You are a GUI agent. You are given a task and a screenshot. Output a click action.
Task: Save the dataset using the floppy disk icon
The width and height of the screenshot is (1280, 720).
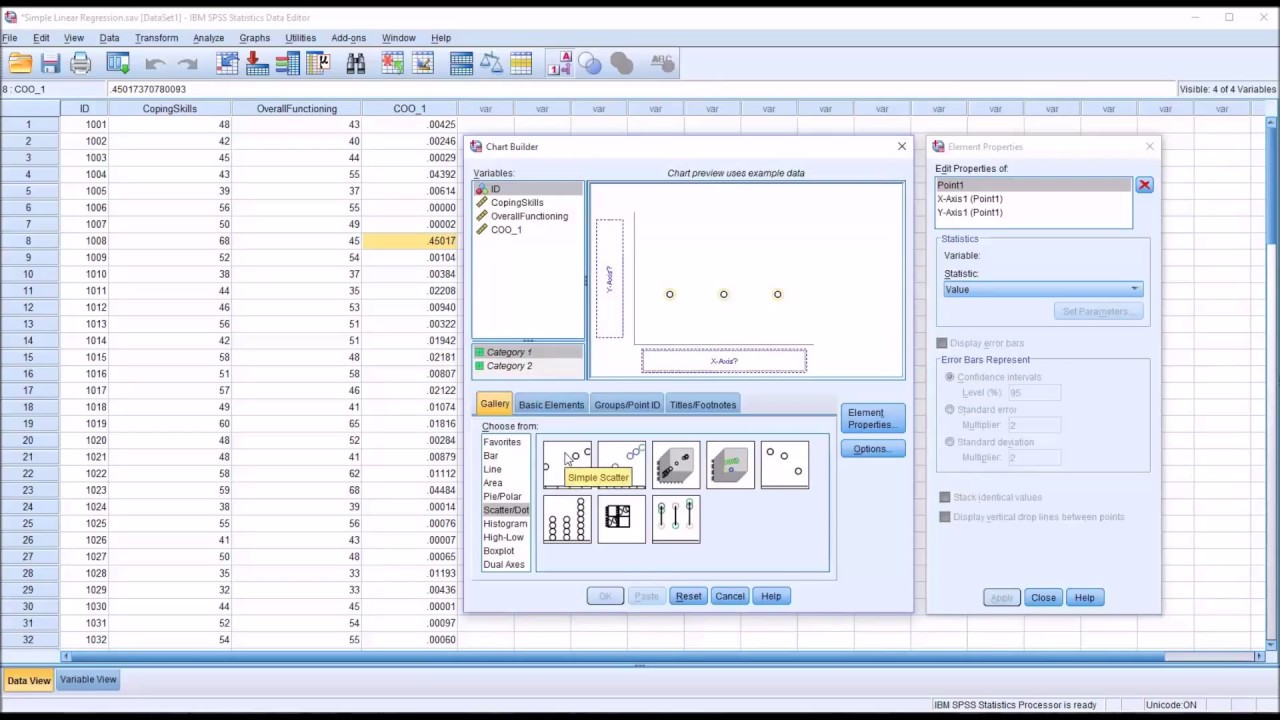click(x=50, y=64)
